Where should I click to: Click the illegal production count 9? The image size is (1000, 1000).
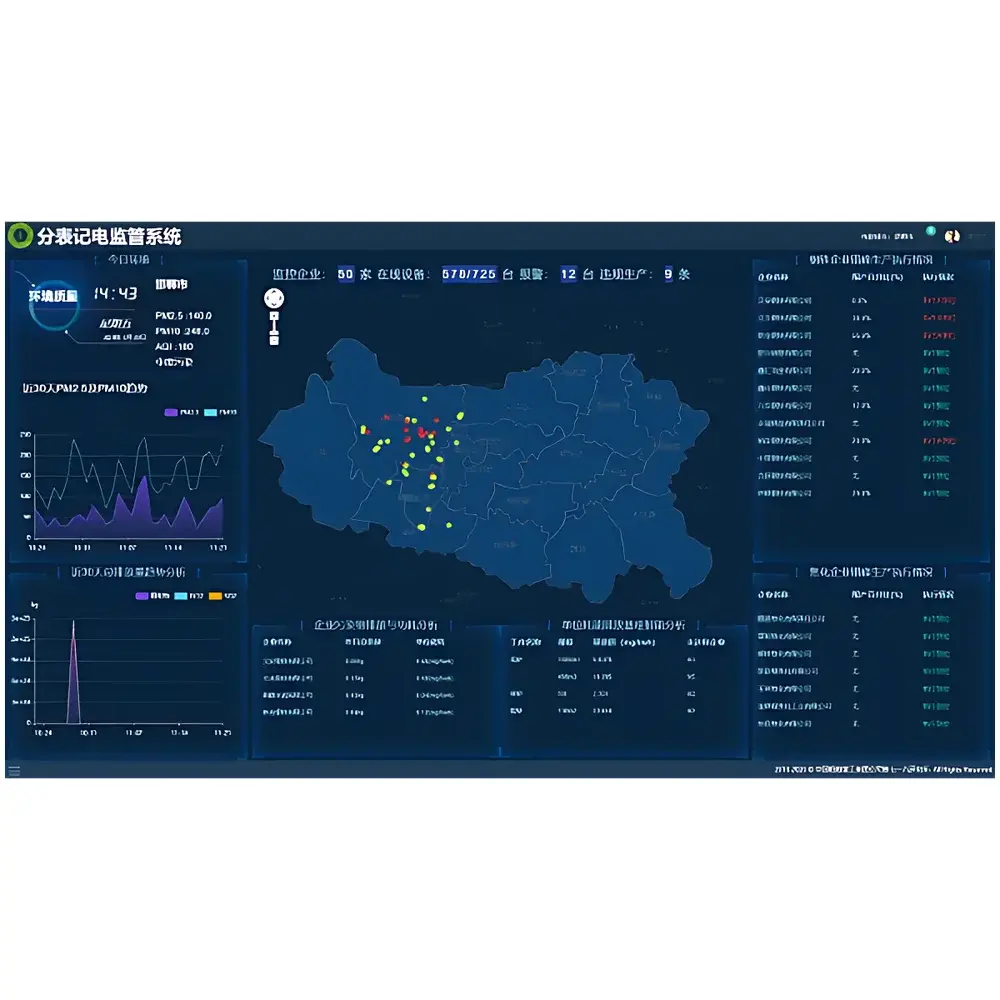point(668,274)
